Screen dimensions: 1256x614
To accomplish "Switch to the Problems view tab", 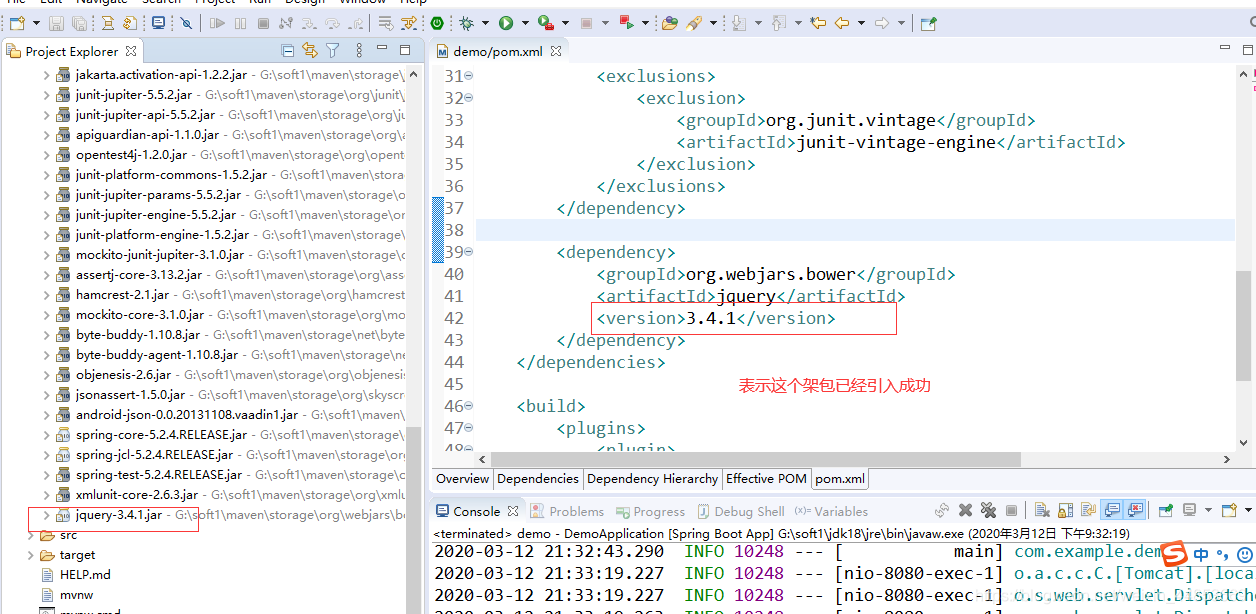I will click(567, 511).
